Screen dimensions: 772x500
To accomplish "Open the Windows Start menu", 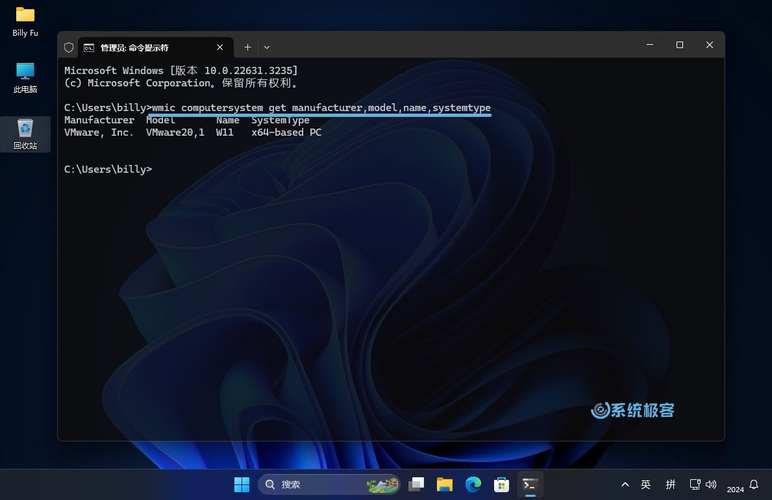I will coord(242,485).
